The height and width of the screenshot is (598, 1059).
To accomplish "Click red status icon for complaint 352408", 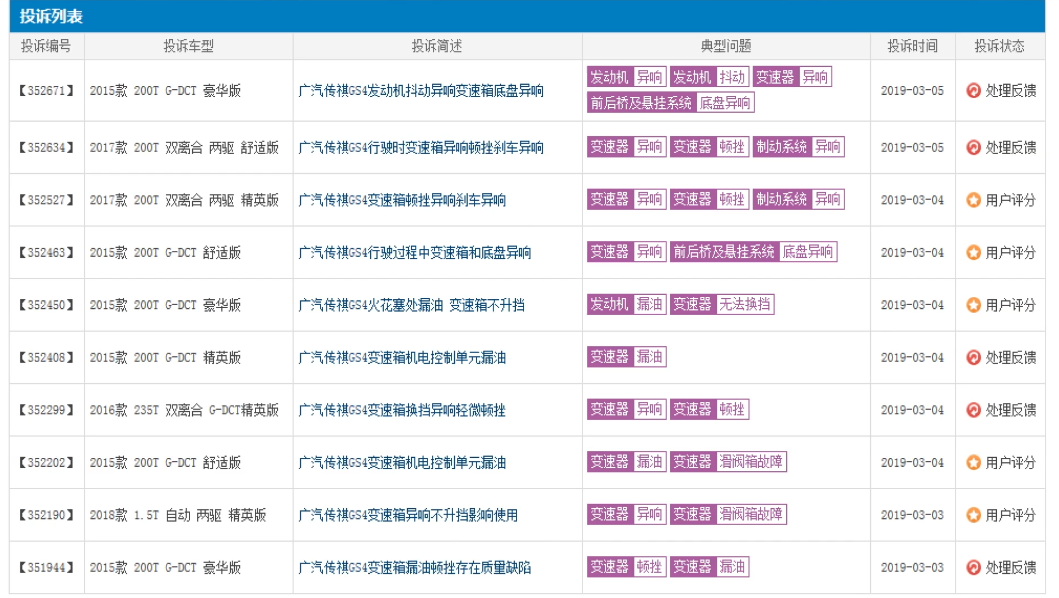I will coord(973,358).
